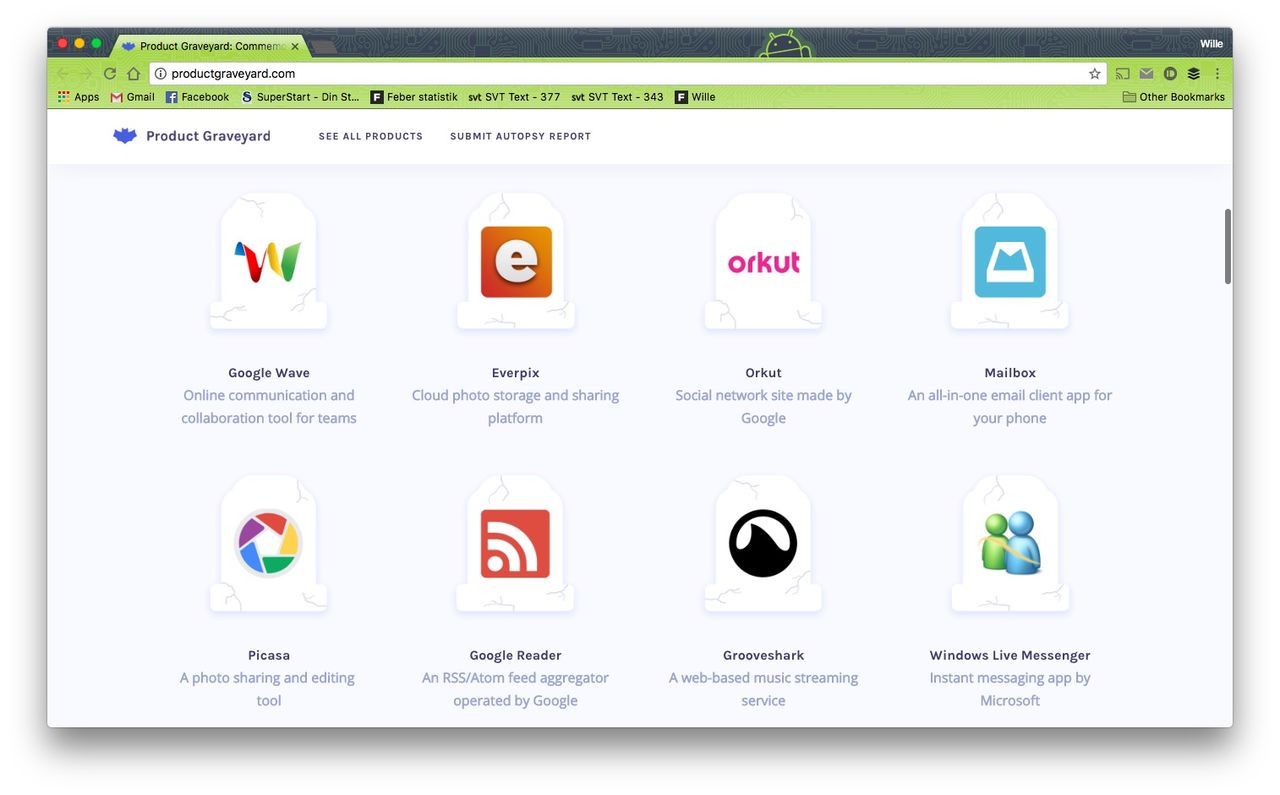The height and width of the screenshot is (795, 1280).
Task: Open Chrome three-dot menu
Action: point(1217,74)
